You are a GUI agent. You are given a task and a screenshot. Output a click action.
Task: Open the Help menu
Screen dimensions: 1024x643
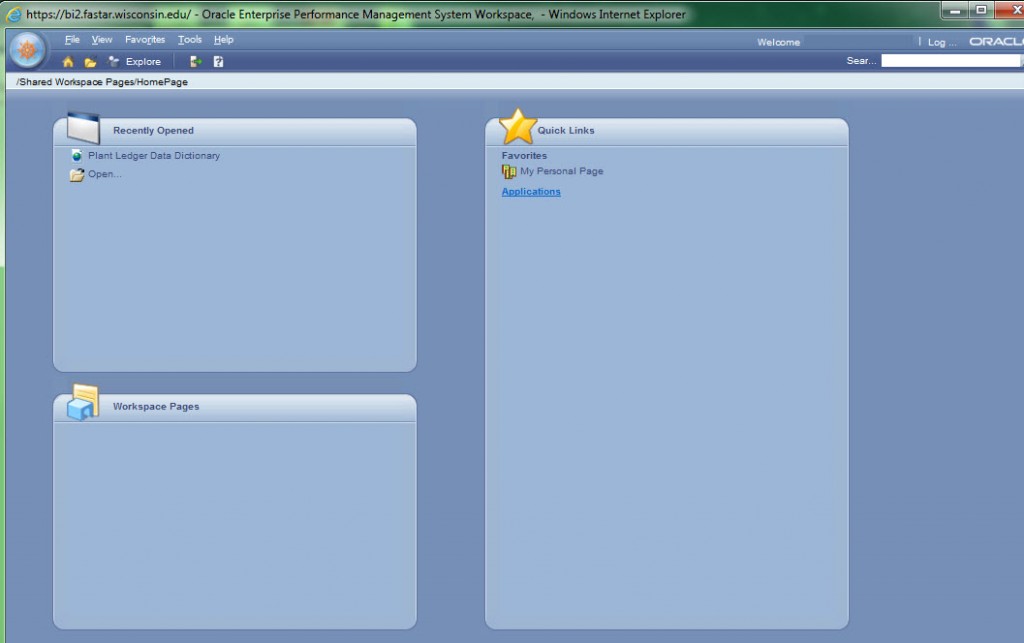tap(223, 40)
